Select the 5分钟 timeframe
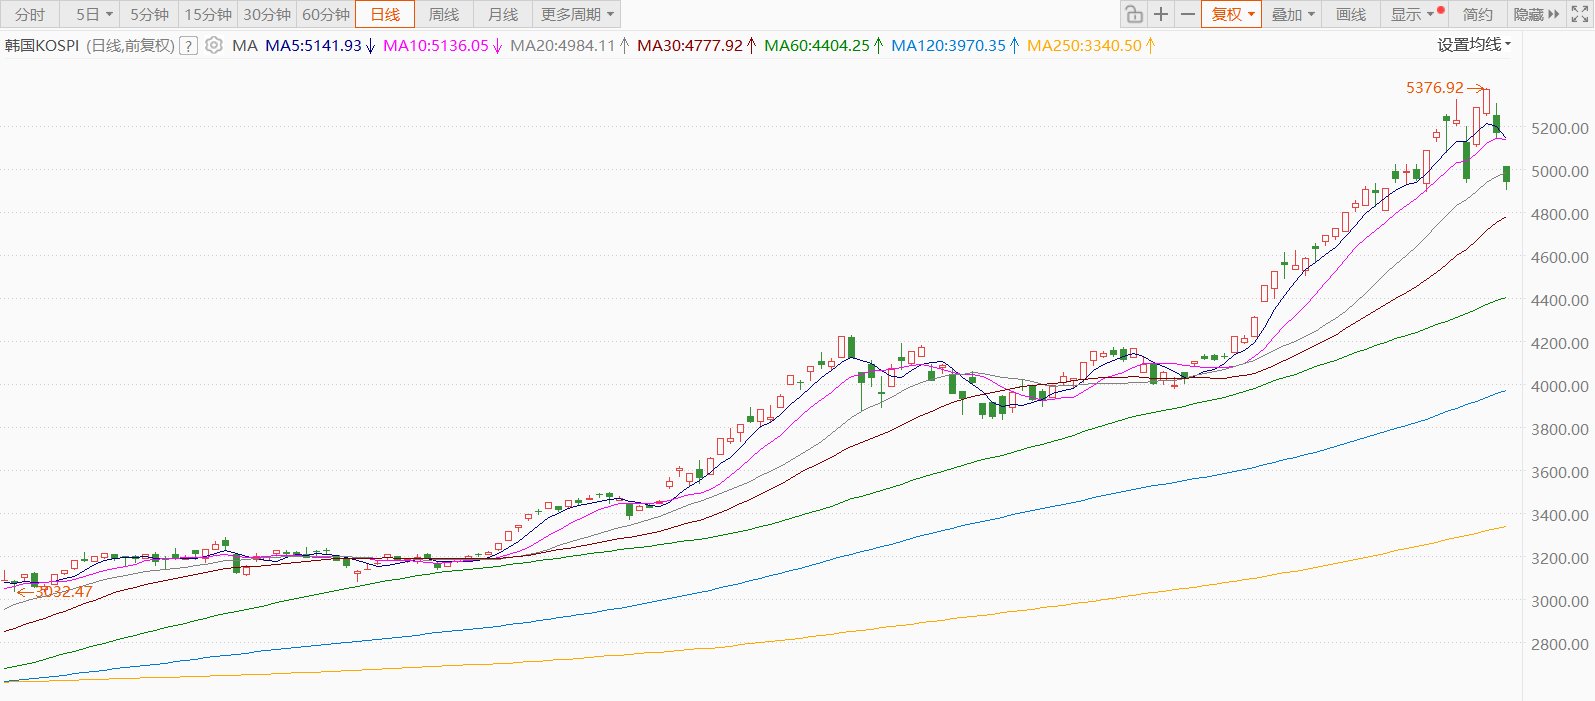Image resolution: width=1595 pixels, height=701 pixels. click(149, 14)
